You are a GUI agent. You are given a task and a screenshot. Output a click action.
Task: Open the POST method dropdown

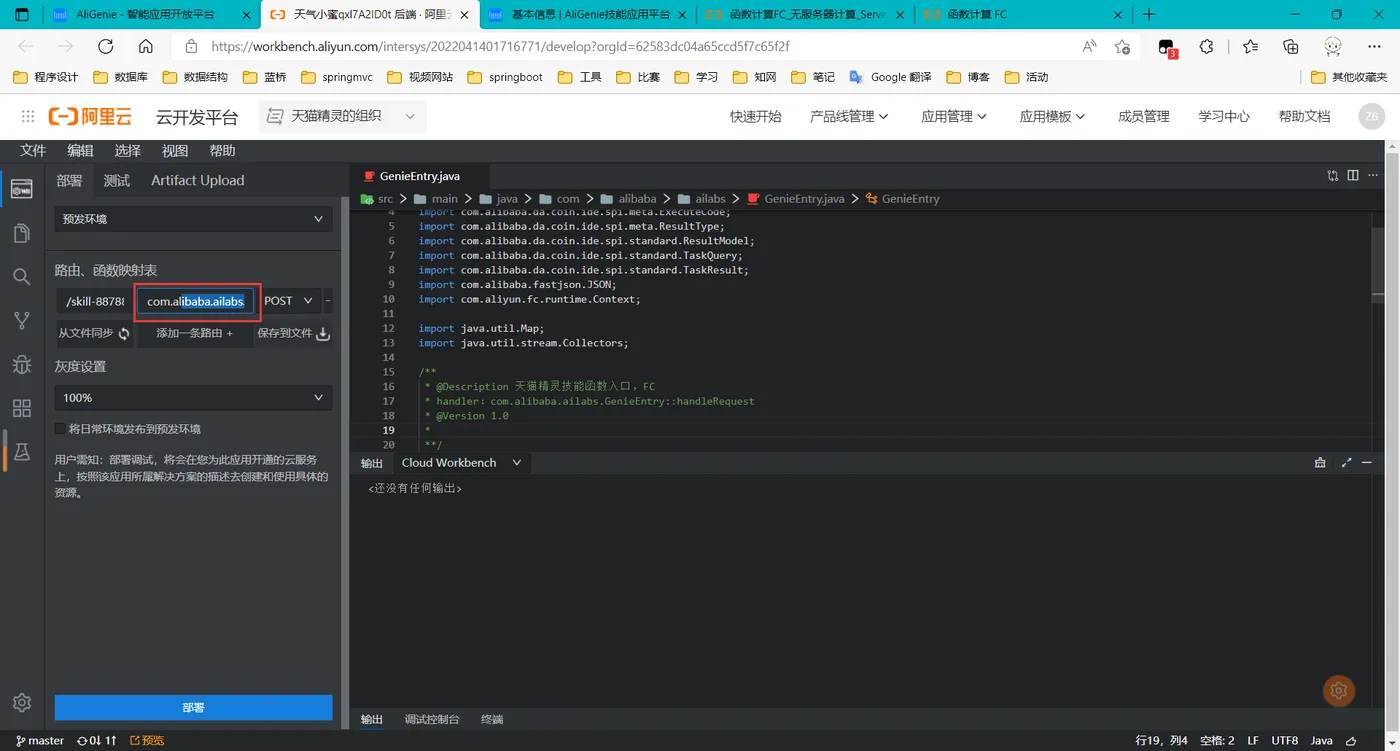point(290,301)
